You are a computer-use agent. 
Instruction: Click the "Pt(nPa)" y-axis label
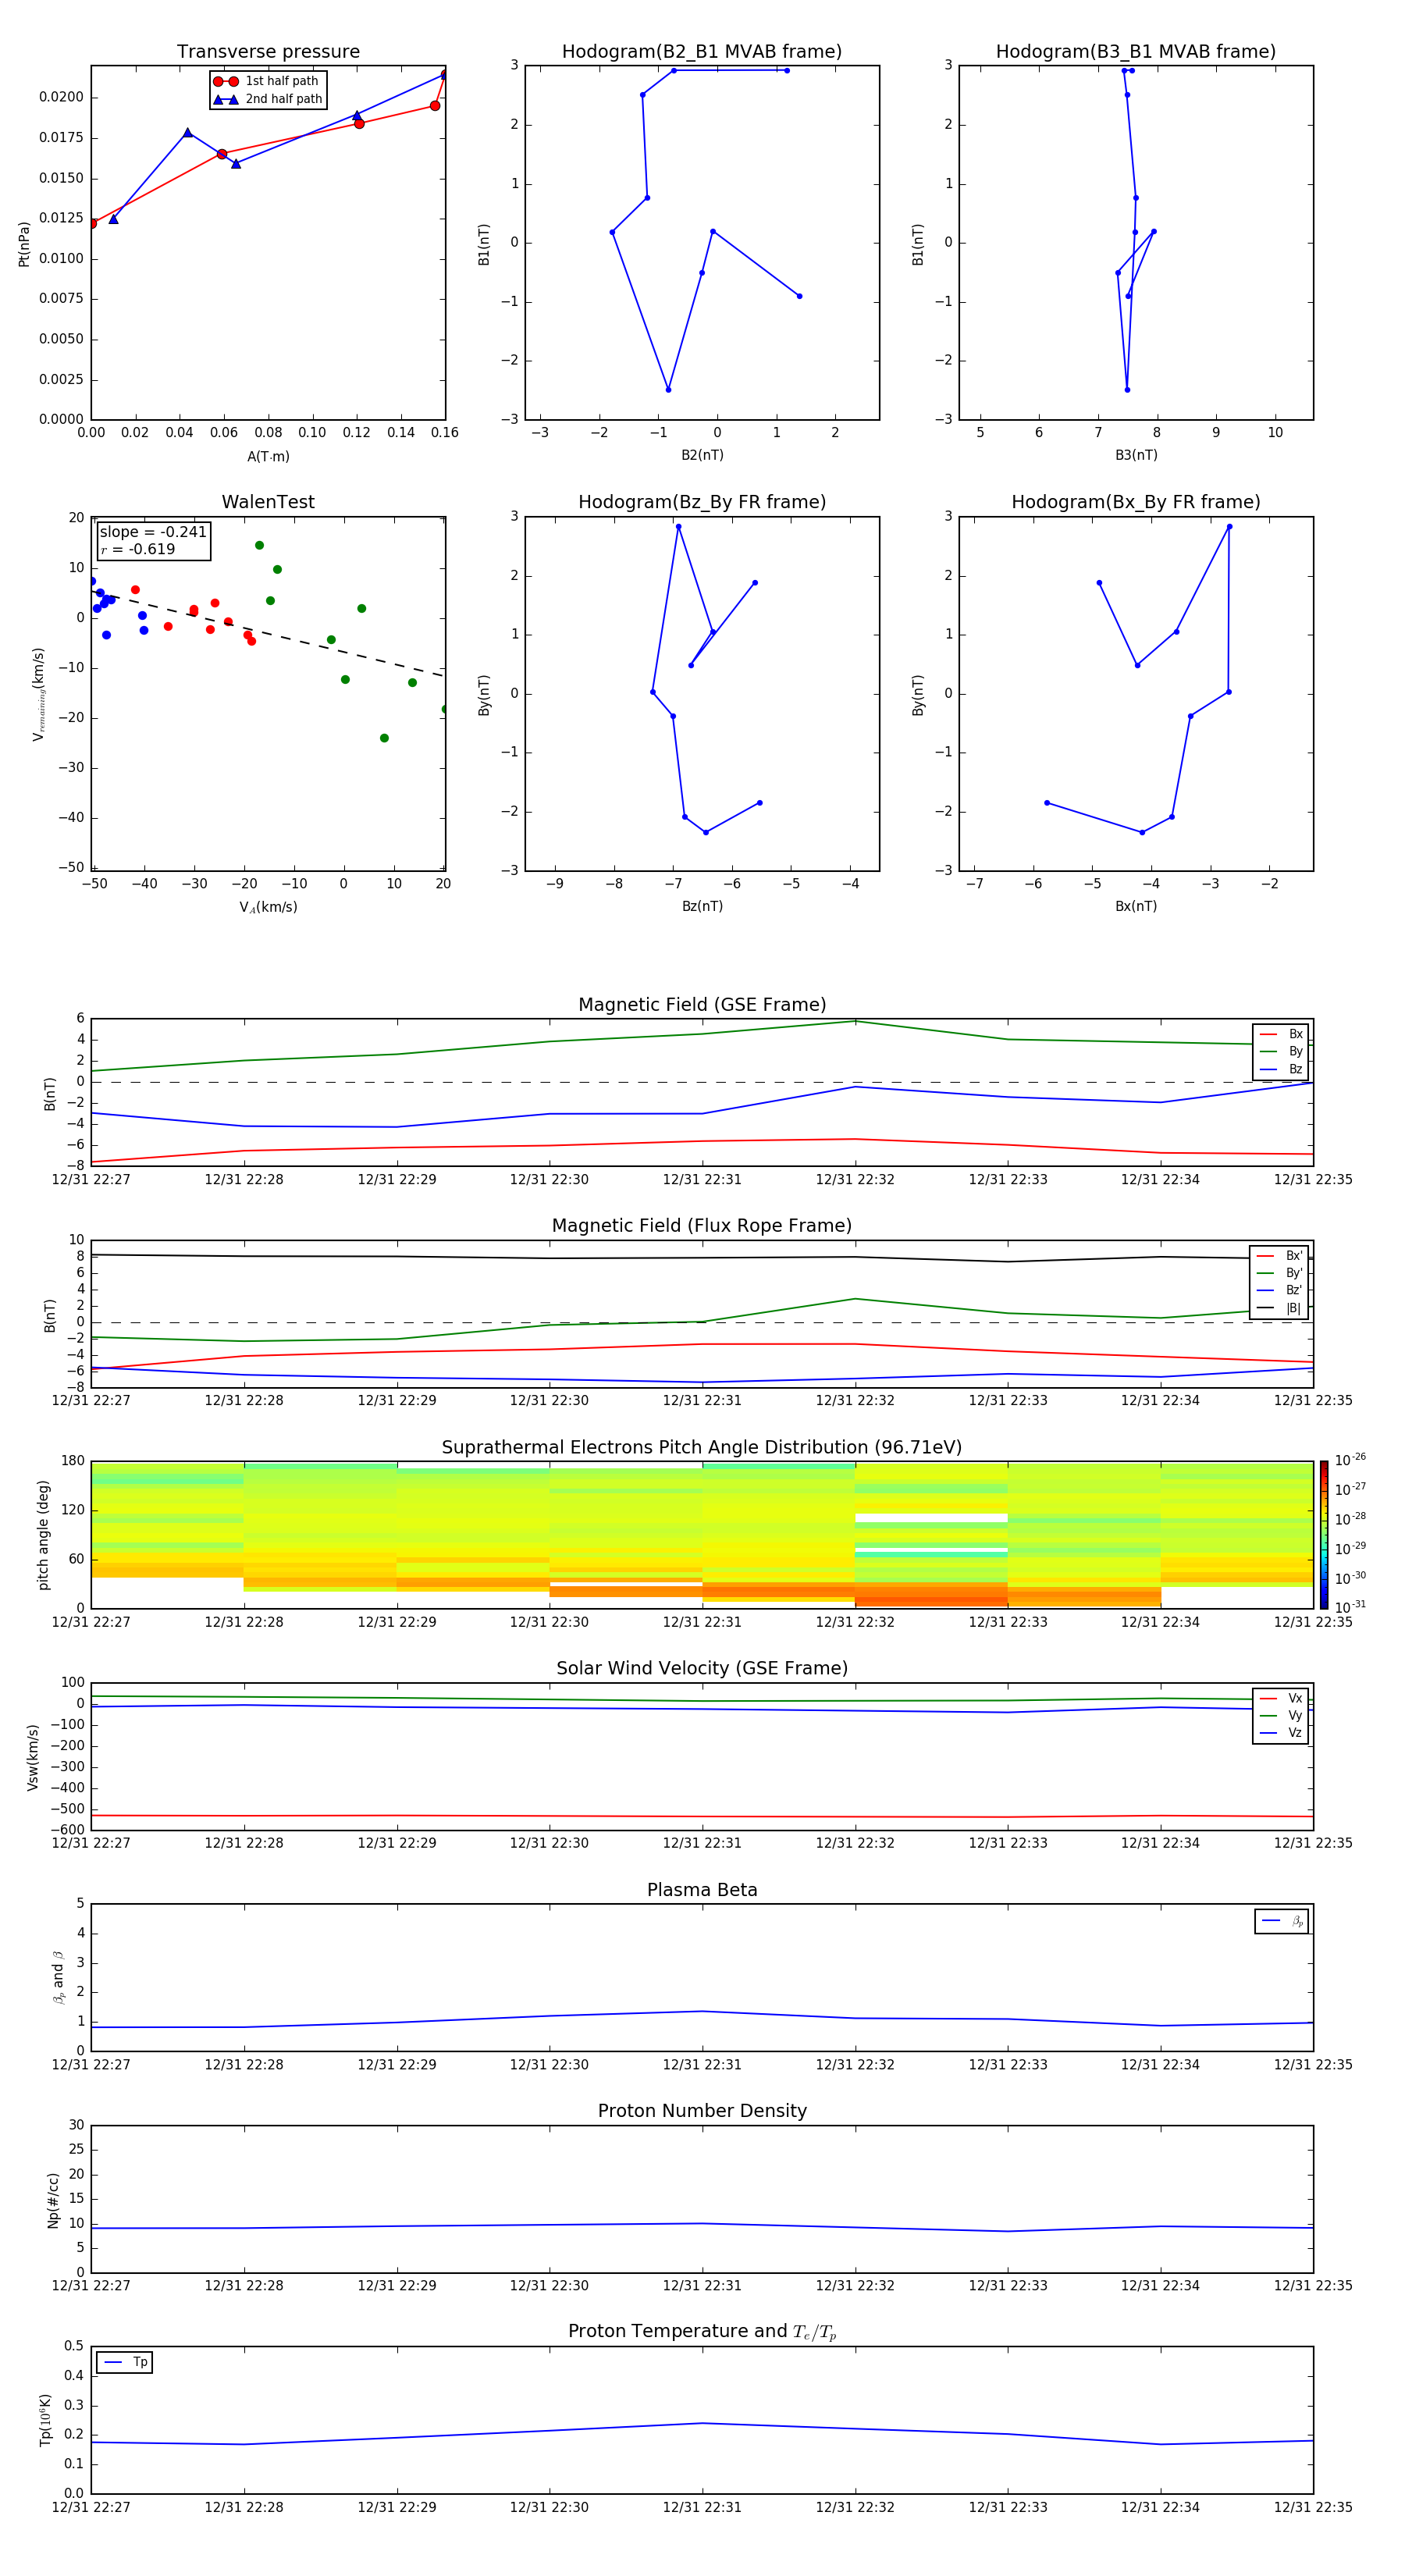(24, 244)
